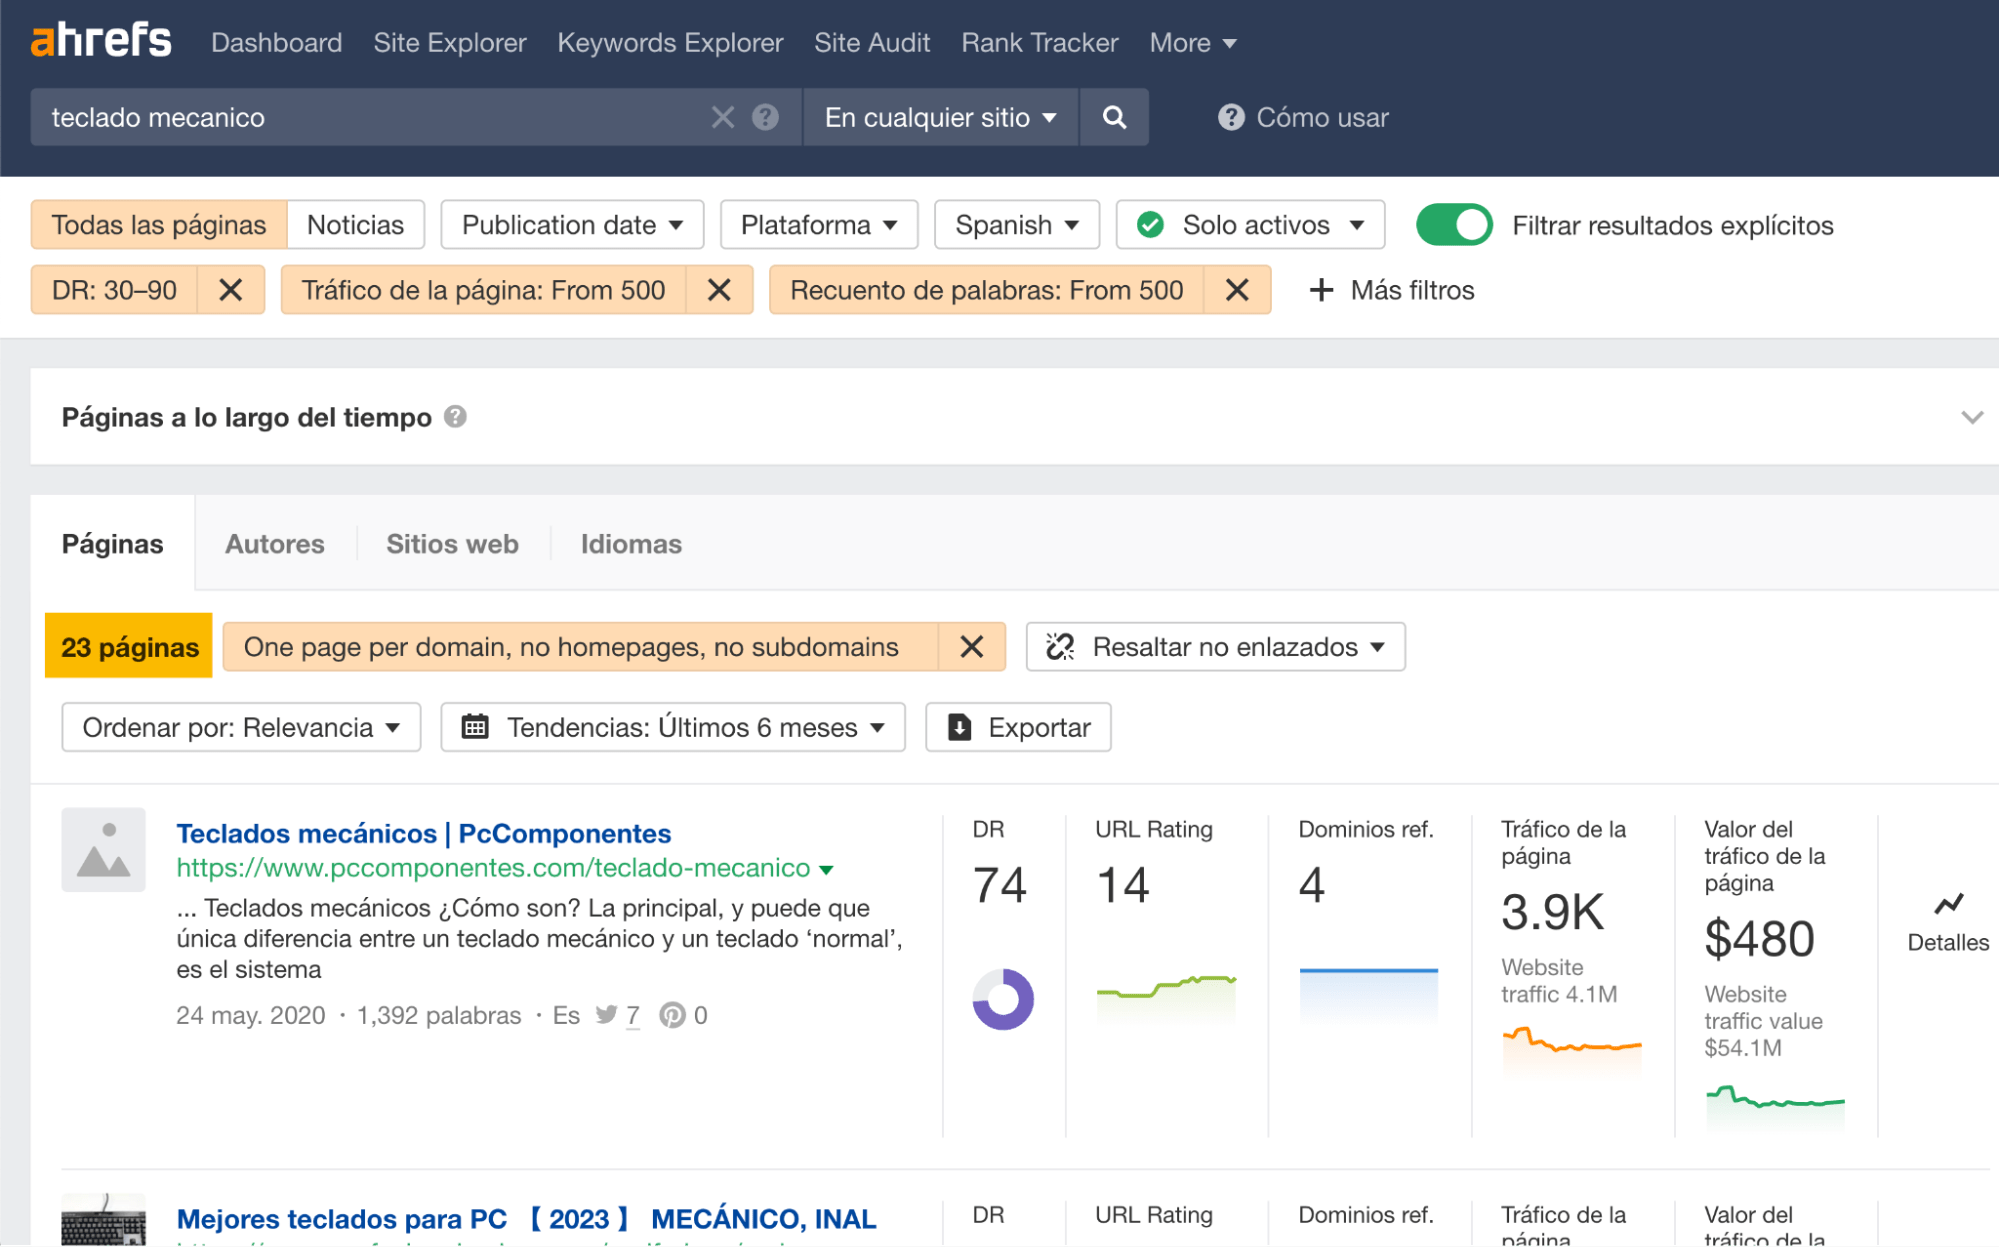Open Detalles via the sparkline chart icon

(x=1947, y=906)
